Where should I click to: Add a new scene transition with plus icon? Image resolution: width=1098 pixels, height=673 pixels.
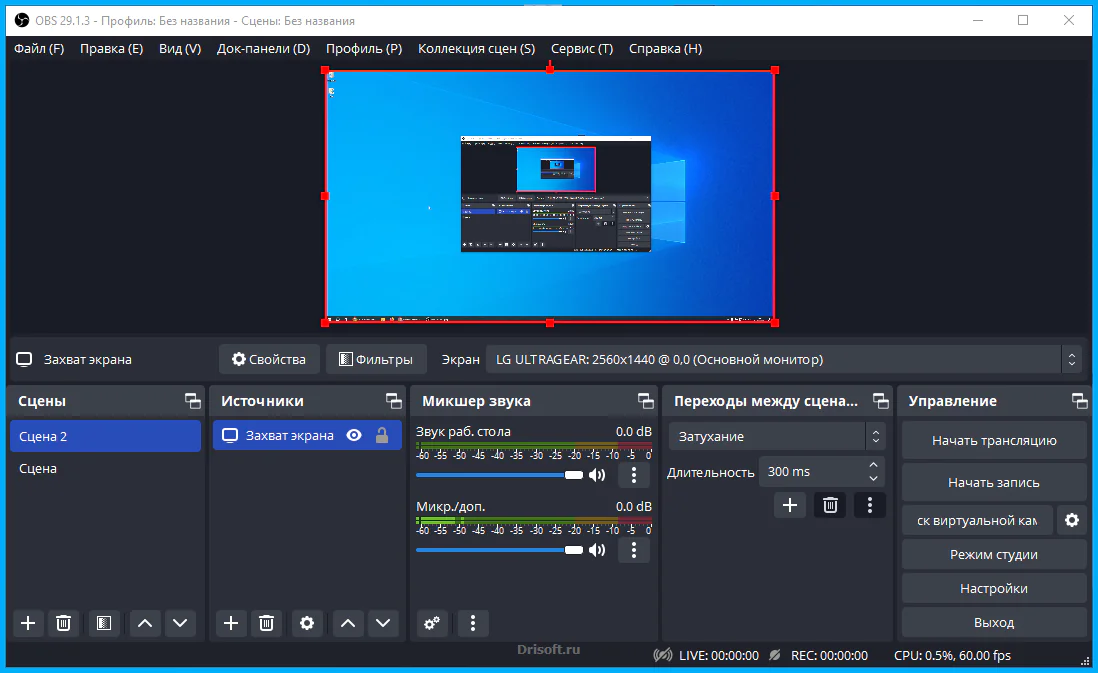tap(789, 505)
